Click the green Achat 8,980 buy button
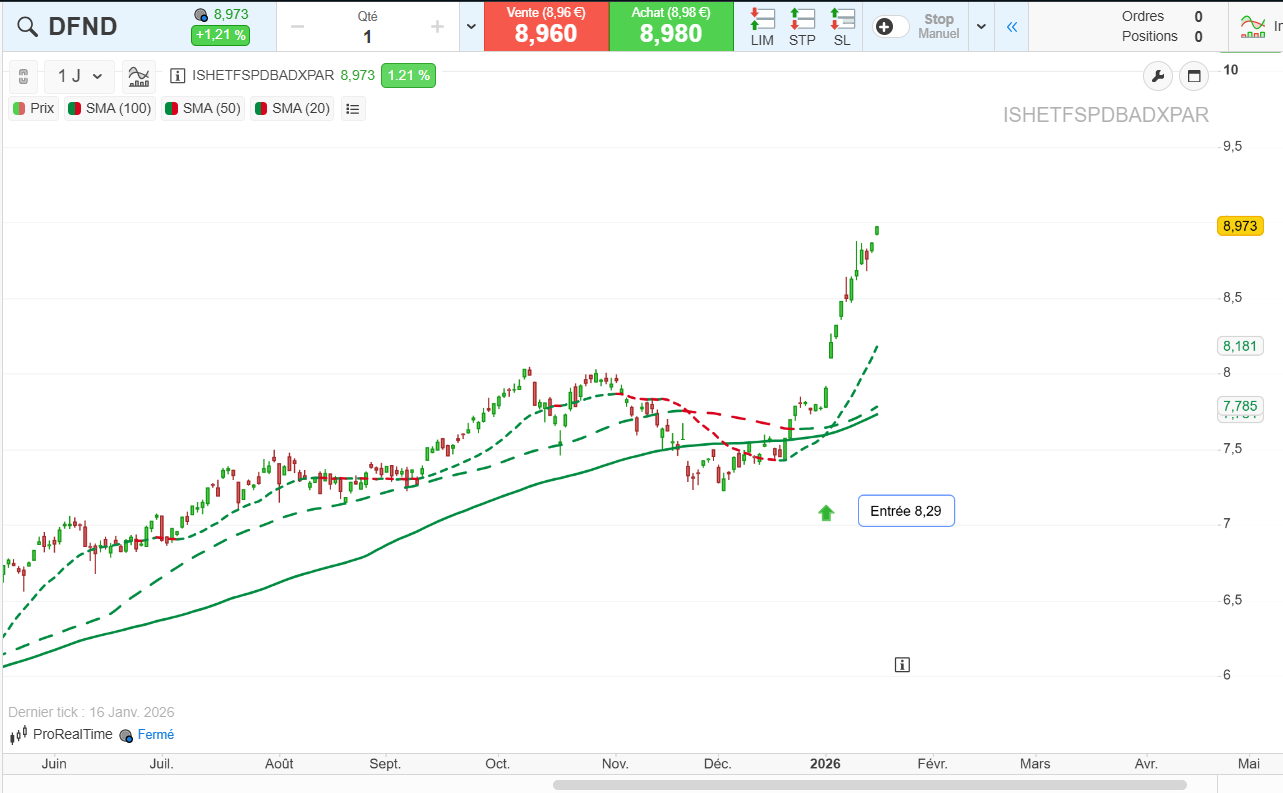Viewport: 1283px width, 793px height. pos(671,27)
